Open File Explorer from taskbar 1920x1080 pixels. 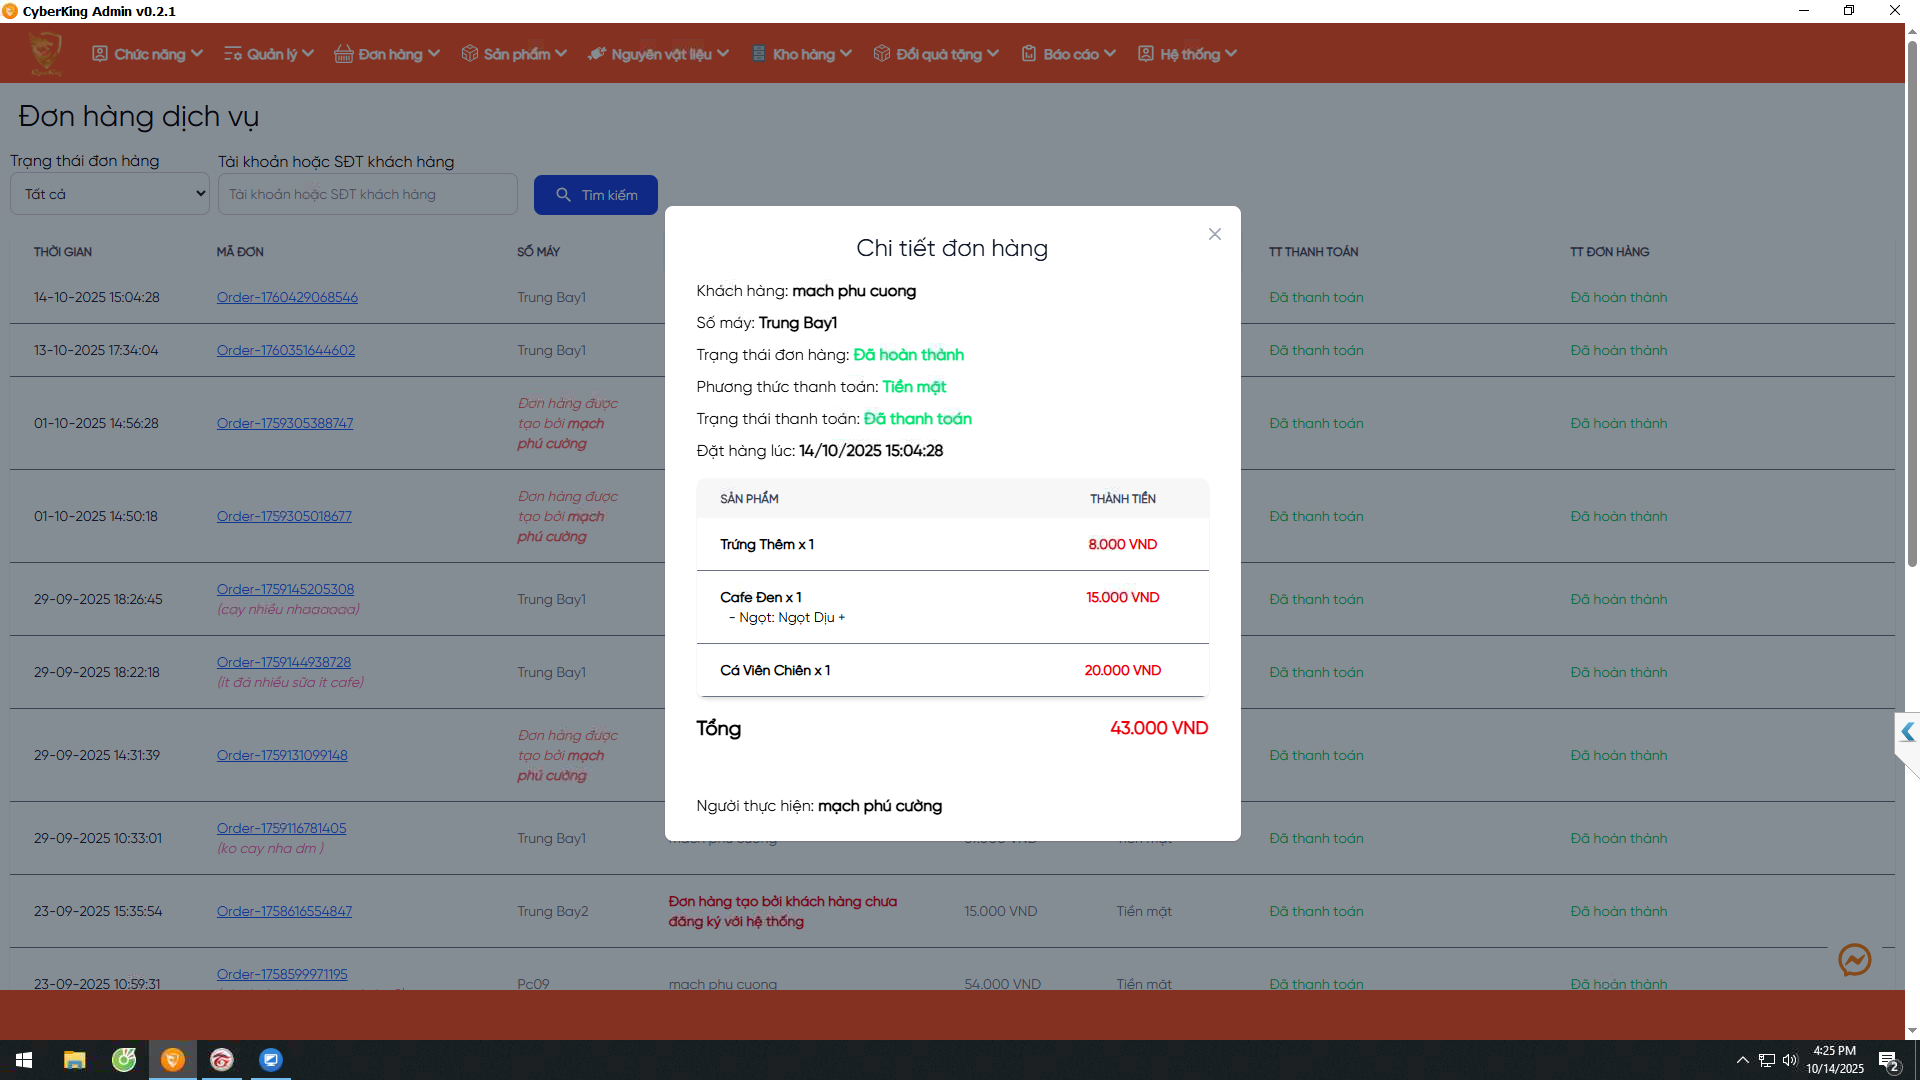pos(74,1060)
